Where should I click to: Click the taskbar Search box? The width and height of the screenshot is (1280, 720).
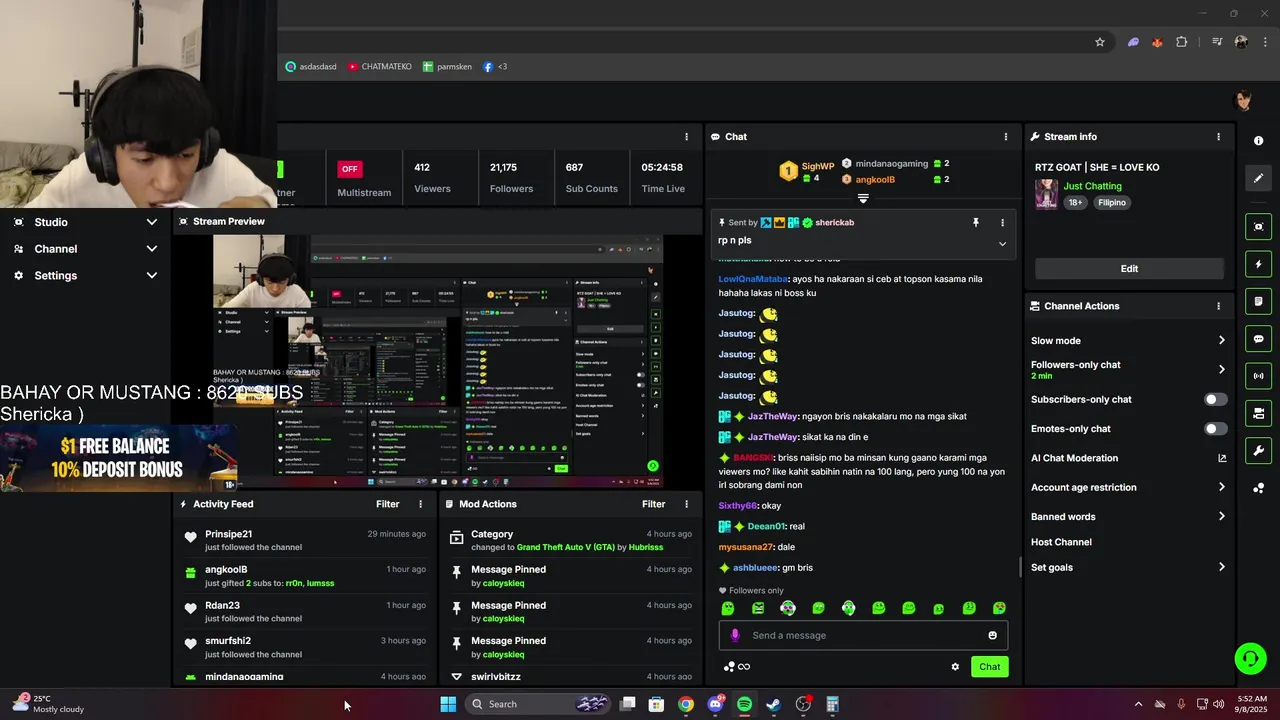(x=540, y=704)
